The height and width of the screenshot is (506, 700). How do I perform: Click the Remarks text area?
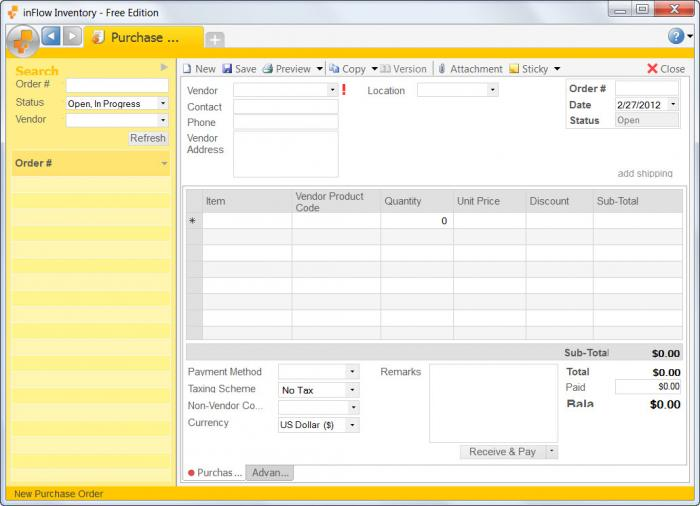coord(493,403)
